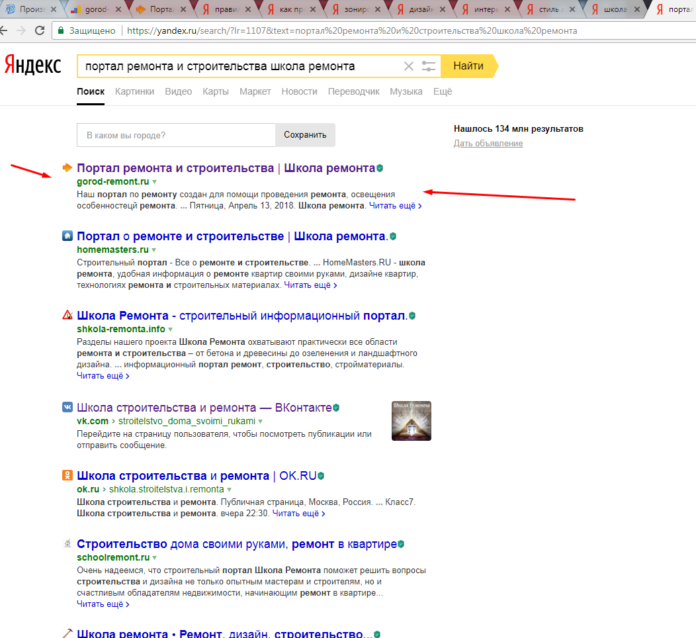This screenshot has width=696, height=638.
Task: Open Школа строительства и ремонта | OK.RU
Action: pos(197,476)
